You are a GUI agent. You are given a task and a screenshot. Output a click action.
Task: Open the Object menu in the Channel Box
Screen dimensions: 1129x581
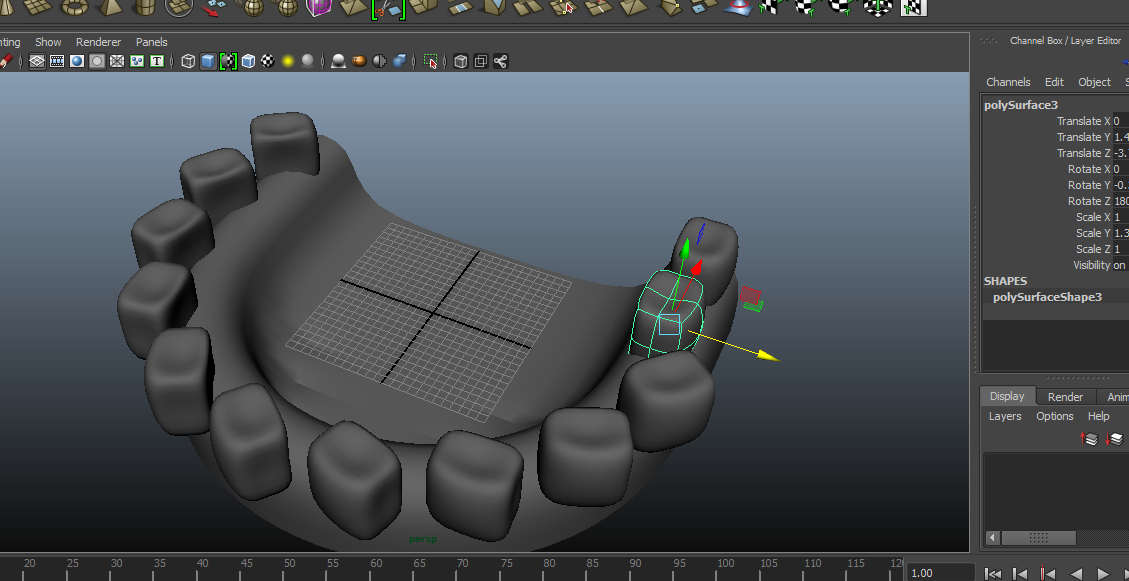click(x=1094, y=82)
